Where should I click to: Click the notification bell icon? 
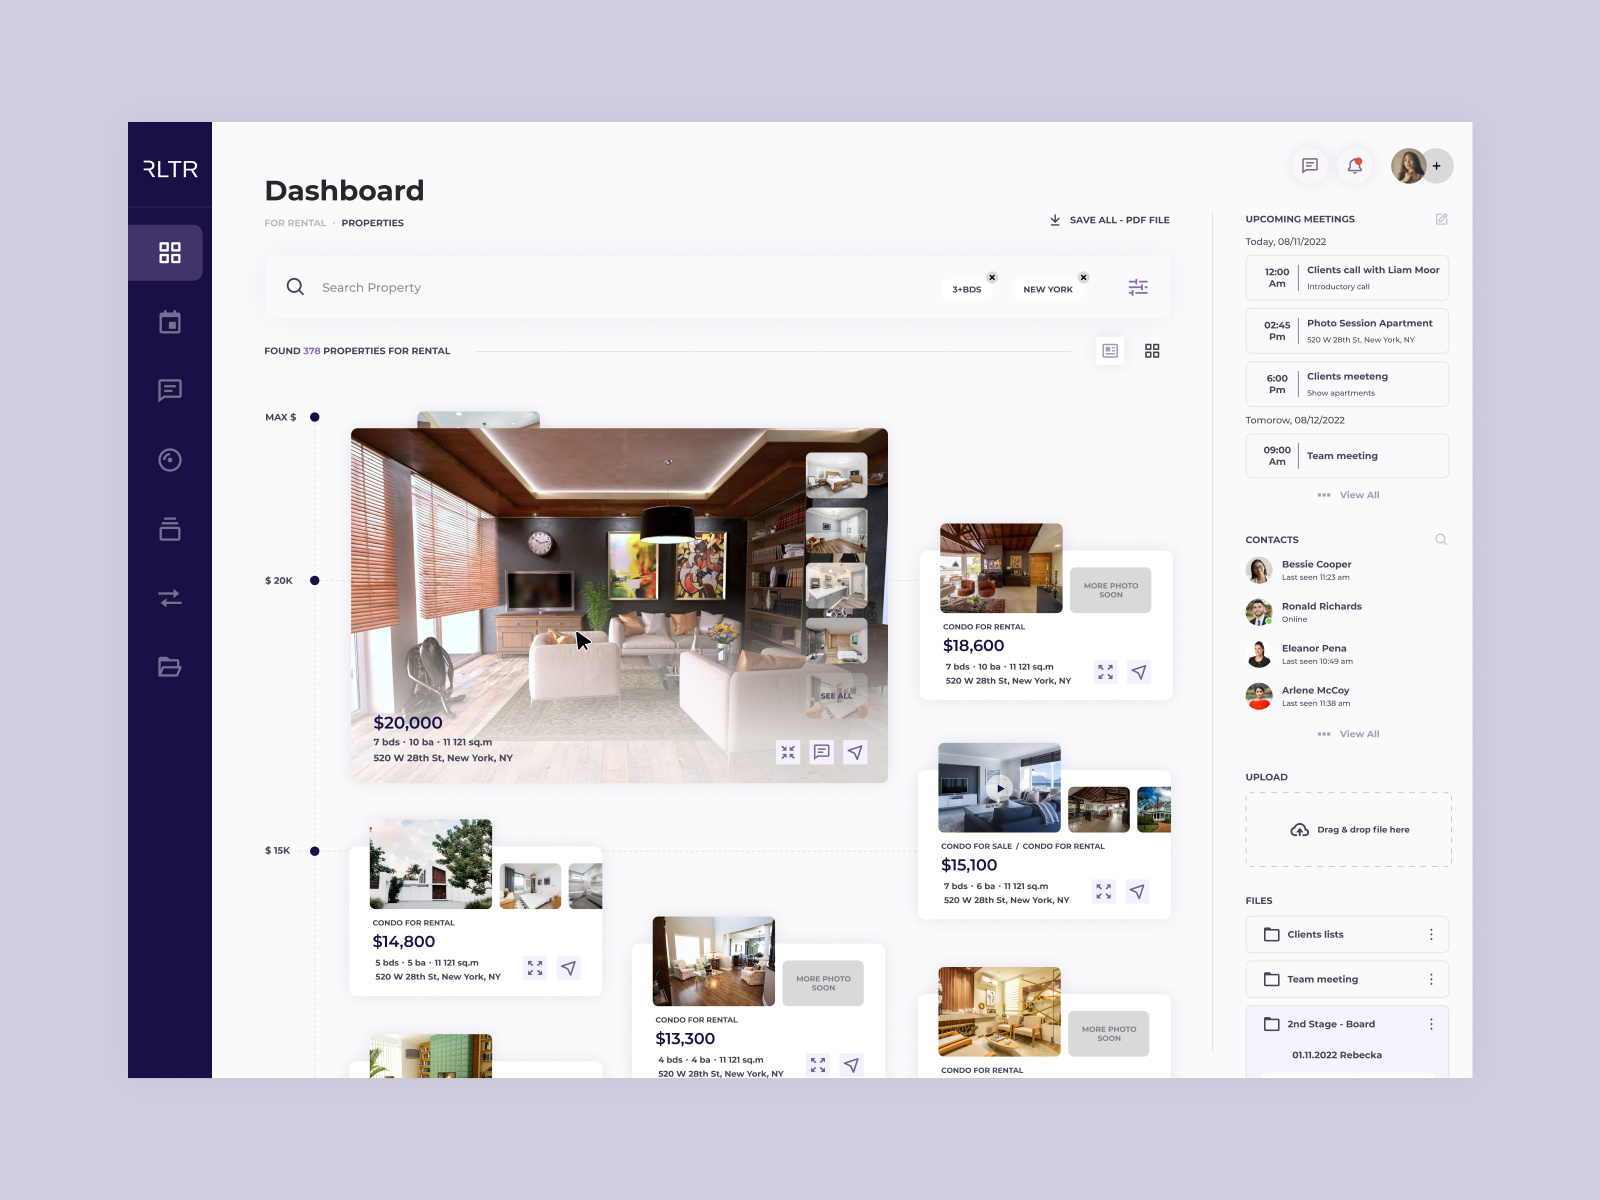1357,166
